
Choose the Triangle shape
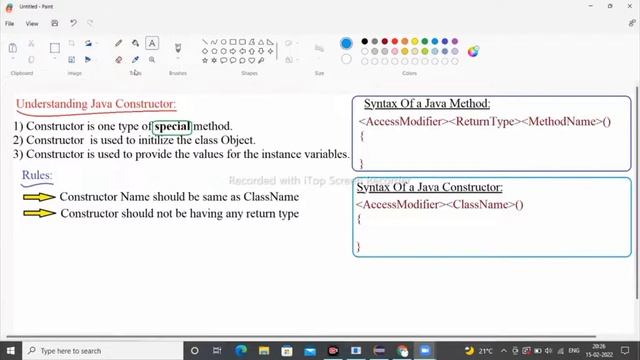point(261,42)
